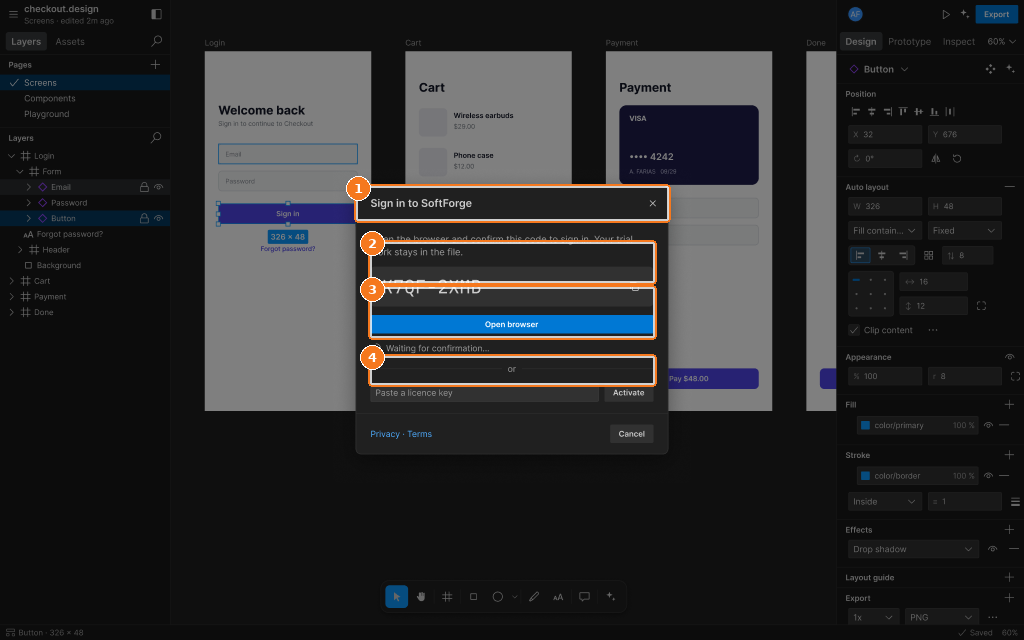This screenshot has width=1024, height=640.
Task: Click the AF user avatar
Action: (x=855, y=14)
